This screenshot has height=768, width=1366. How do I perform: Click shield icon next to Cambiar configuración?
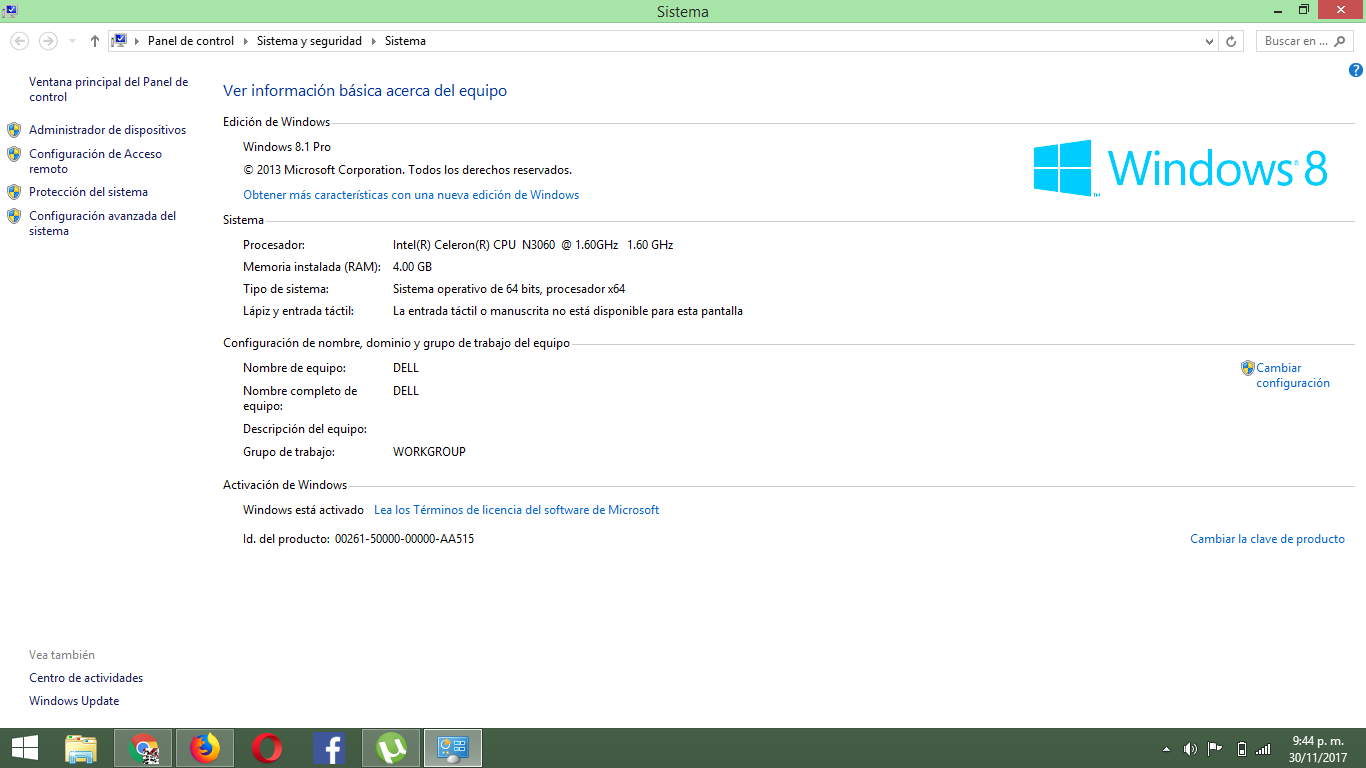coord(1247,368)
